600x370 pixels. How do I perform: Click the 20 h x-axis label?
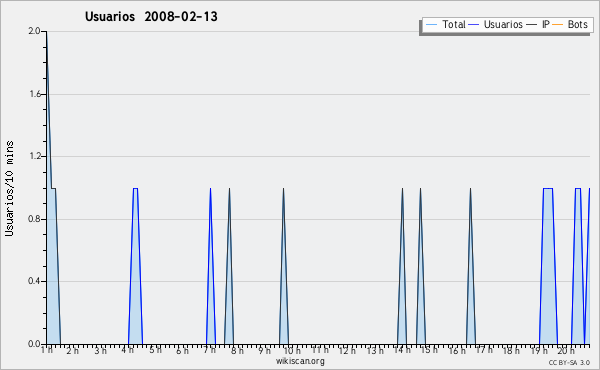click(566, 350)
